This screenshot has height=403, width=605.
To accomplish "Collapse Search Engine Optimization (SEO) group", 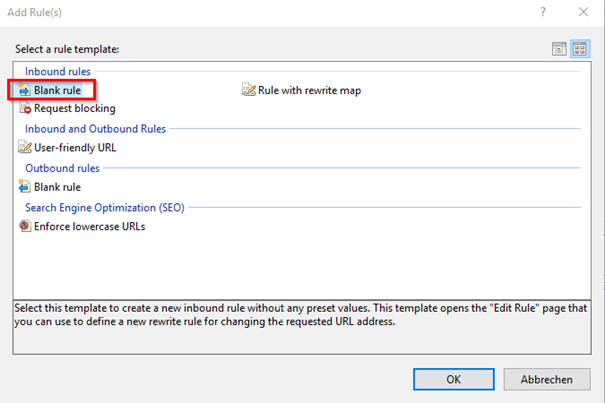I will 104,207.
